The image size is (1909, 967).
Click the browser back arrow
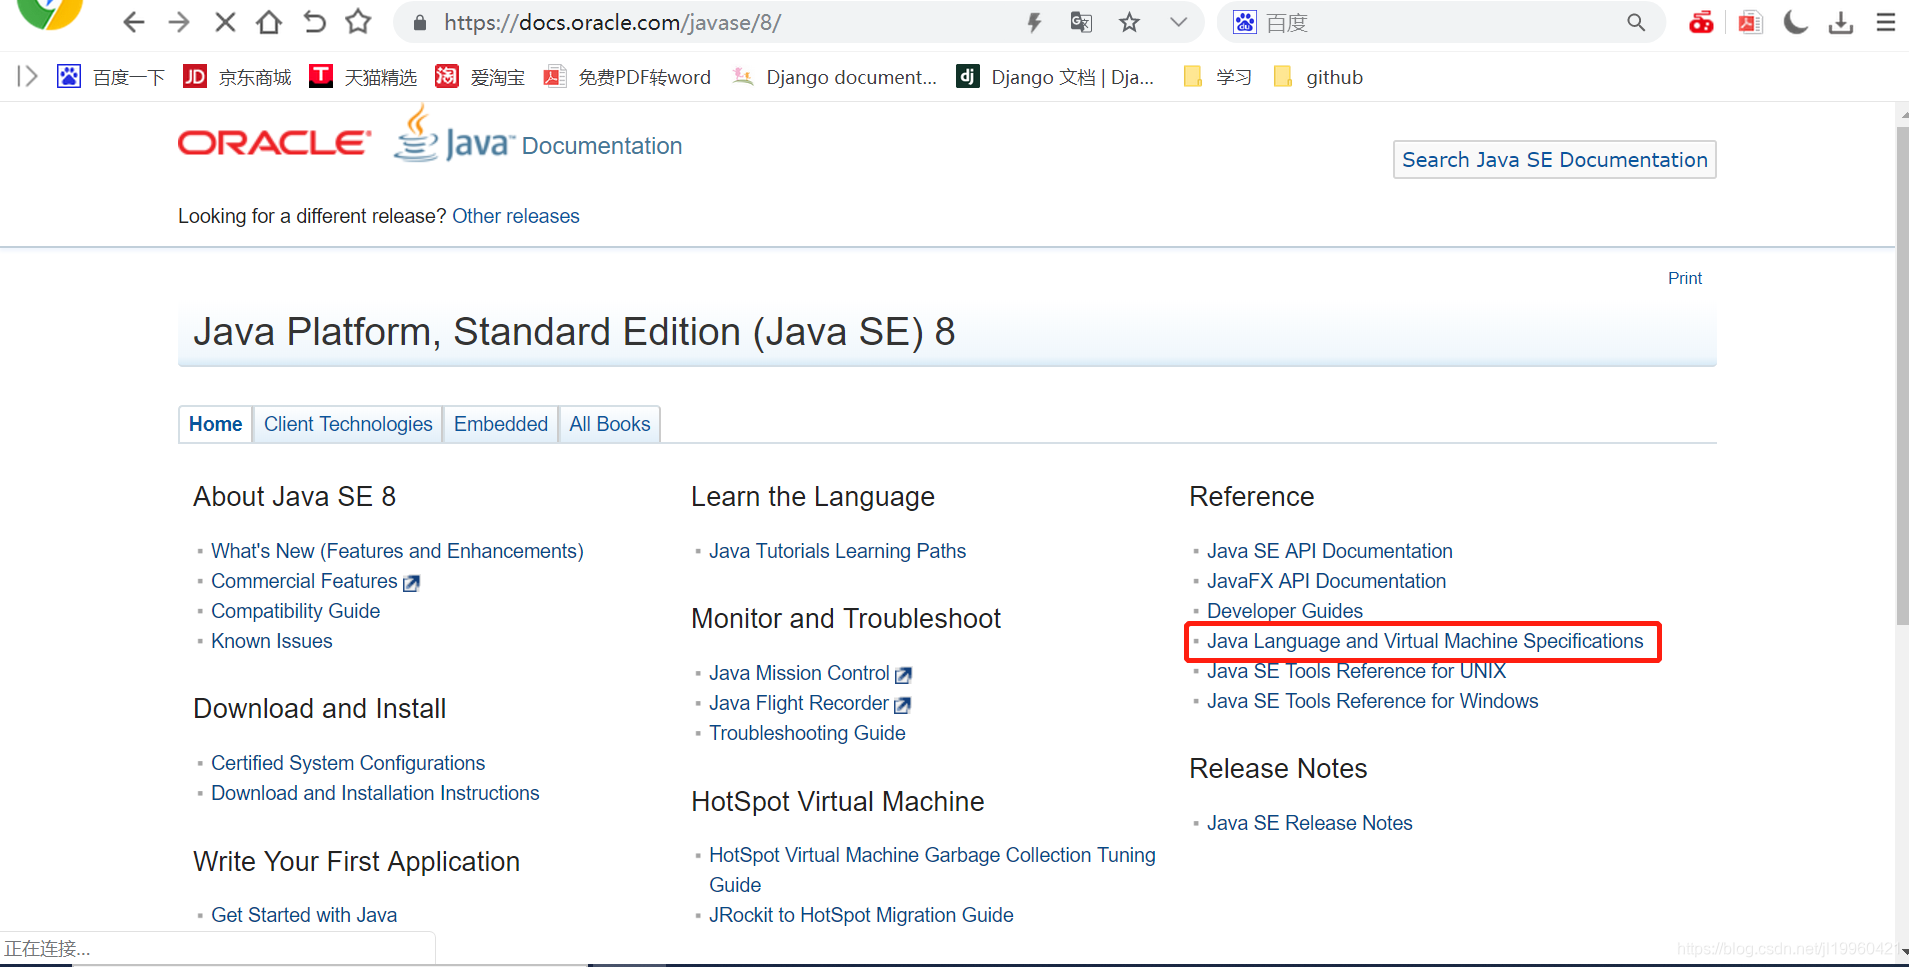pos(133,22)
